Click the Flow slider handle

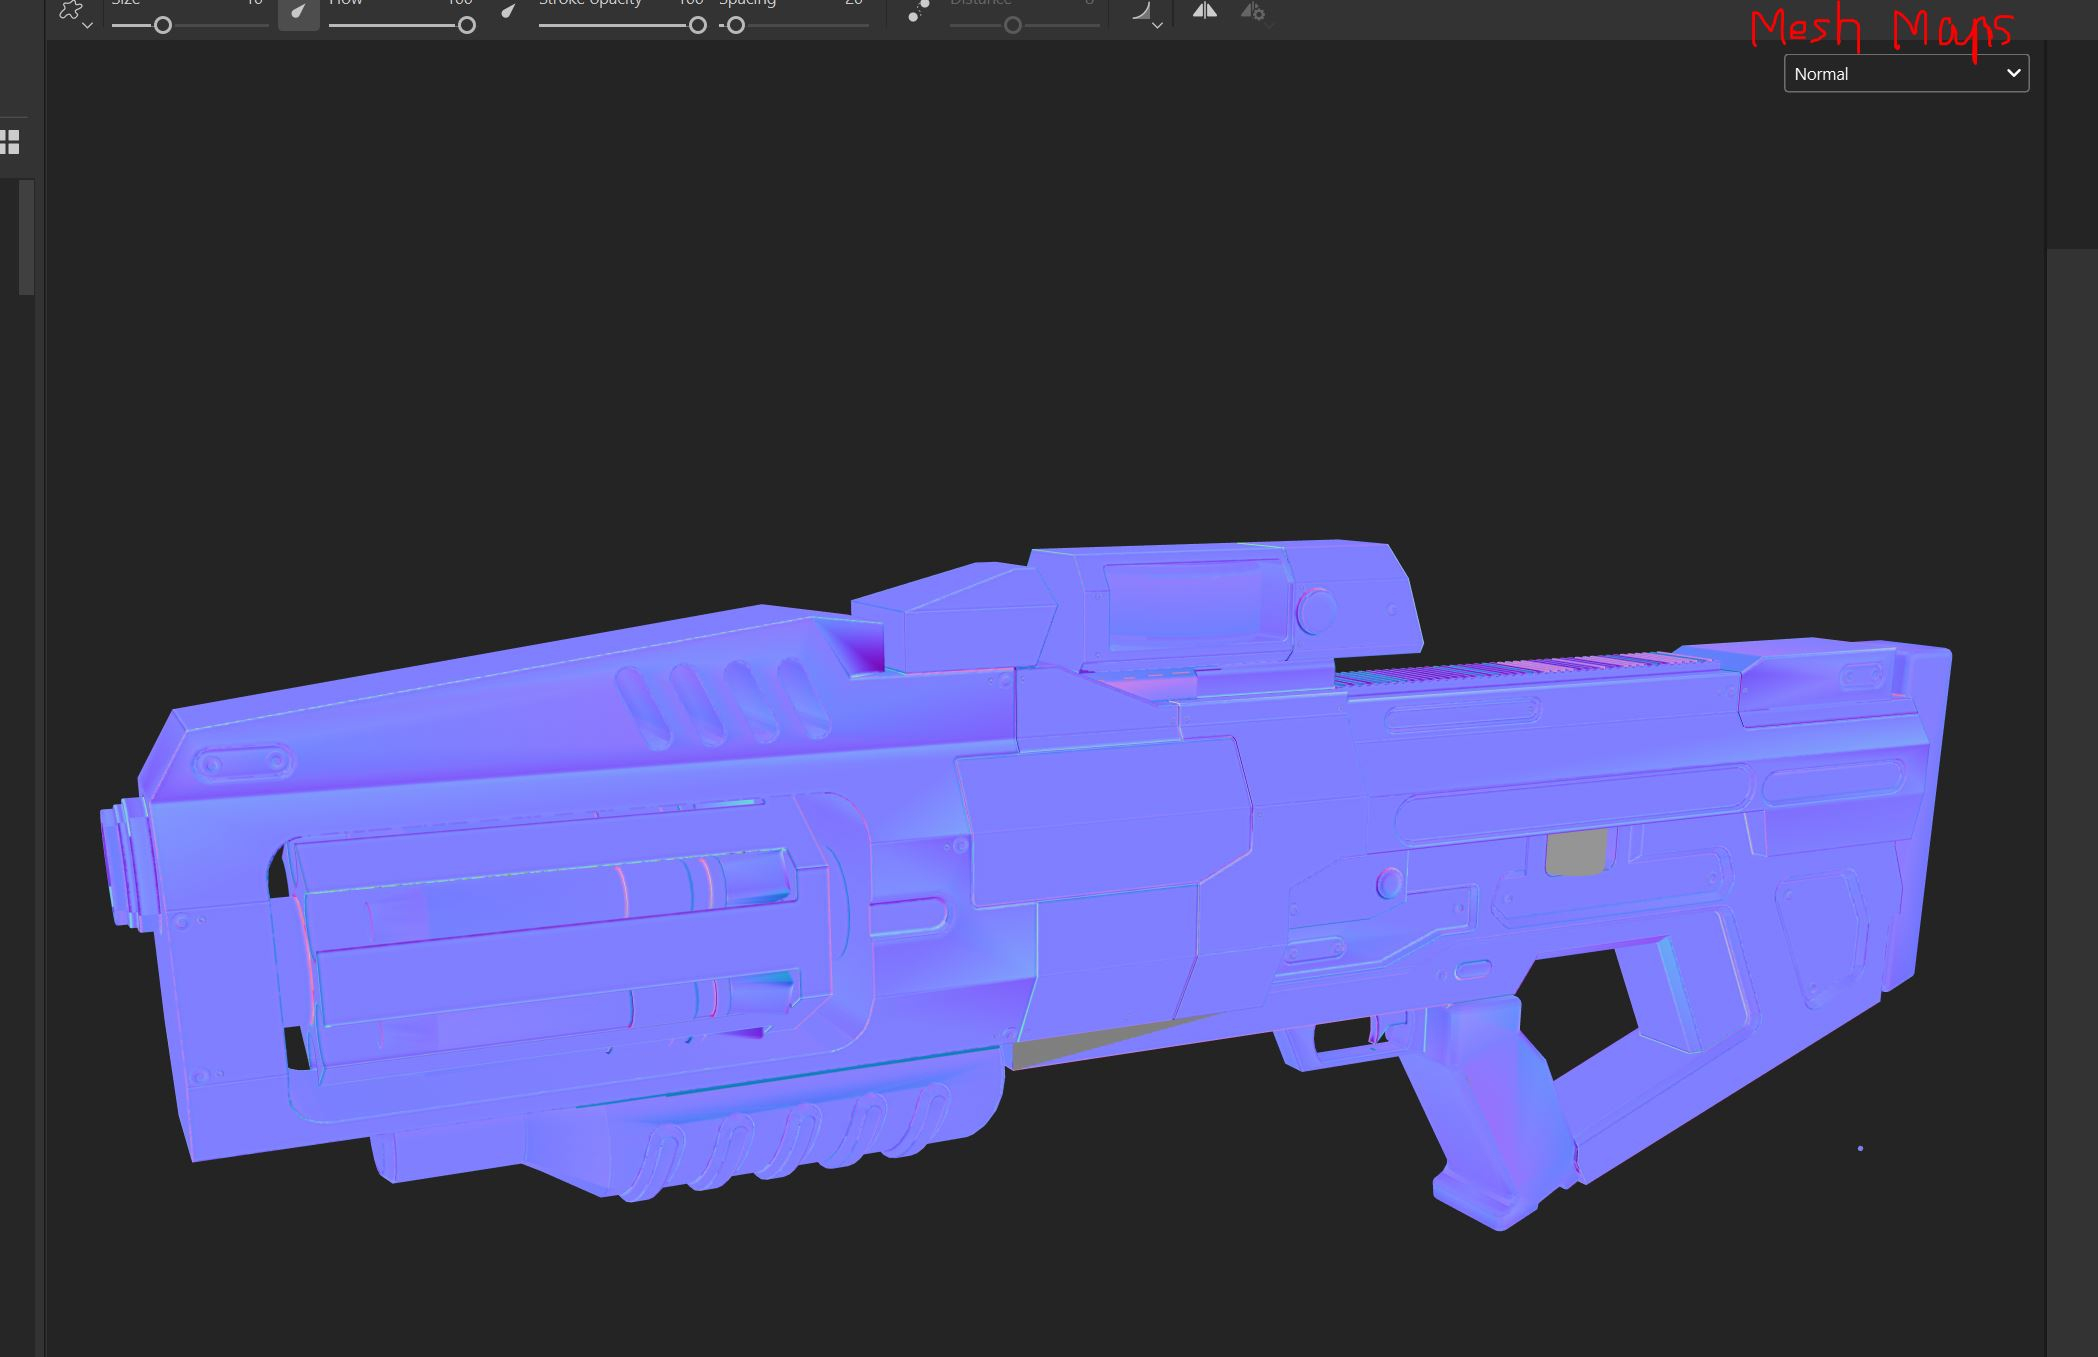pos(467,26)
